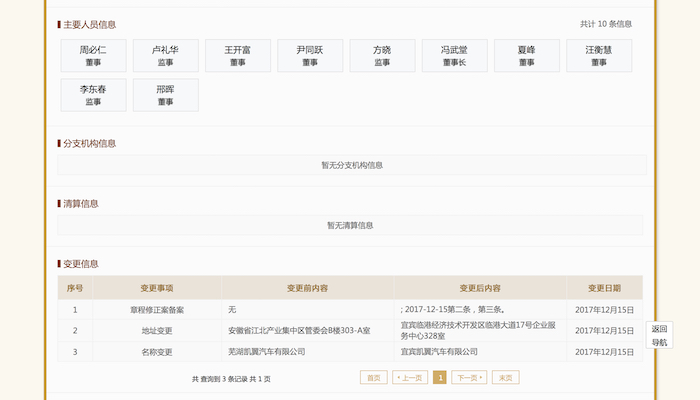The image size is (700, 400).
Task: Click the 暂无分支机构信息 notice
Action: pos(352,165)
